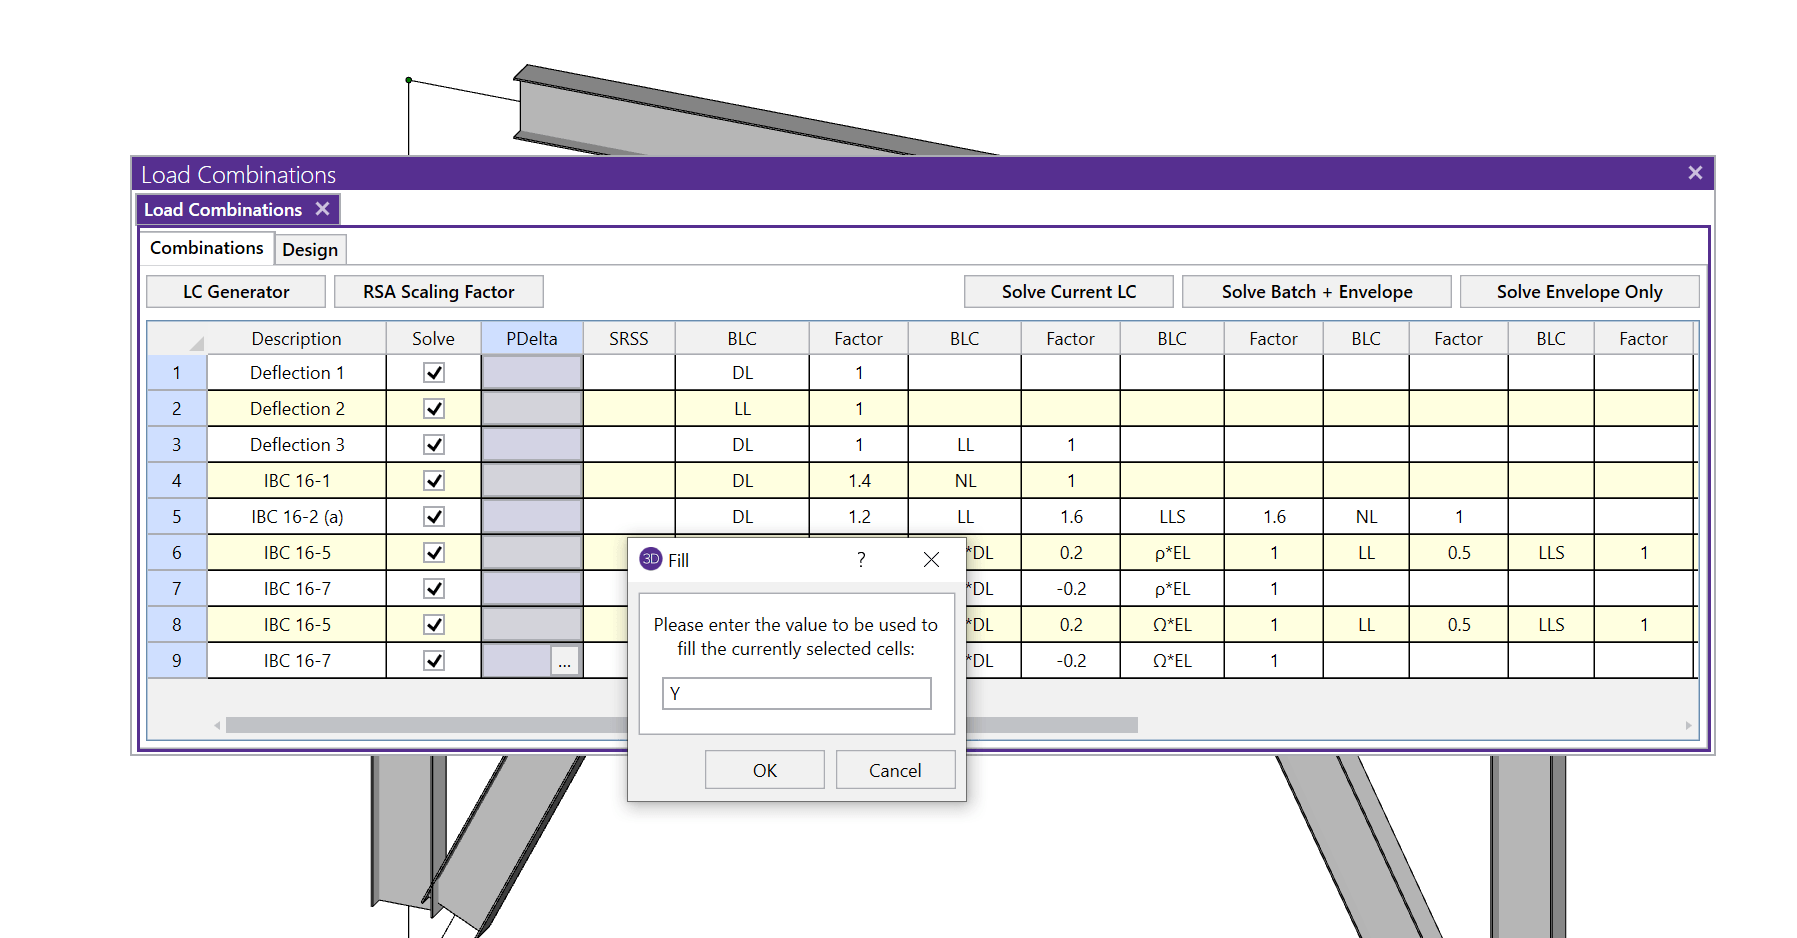
Task: Disable Solve for Deflection 1
Action: pyautogui.click(x=433, y=372)
